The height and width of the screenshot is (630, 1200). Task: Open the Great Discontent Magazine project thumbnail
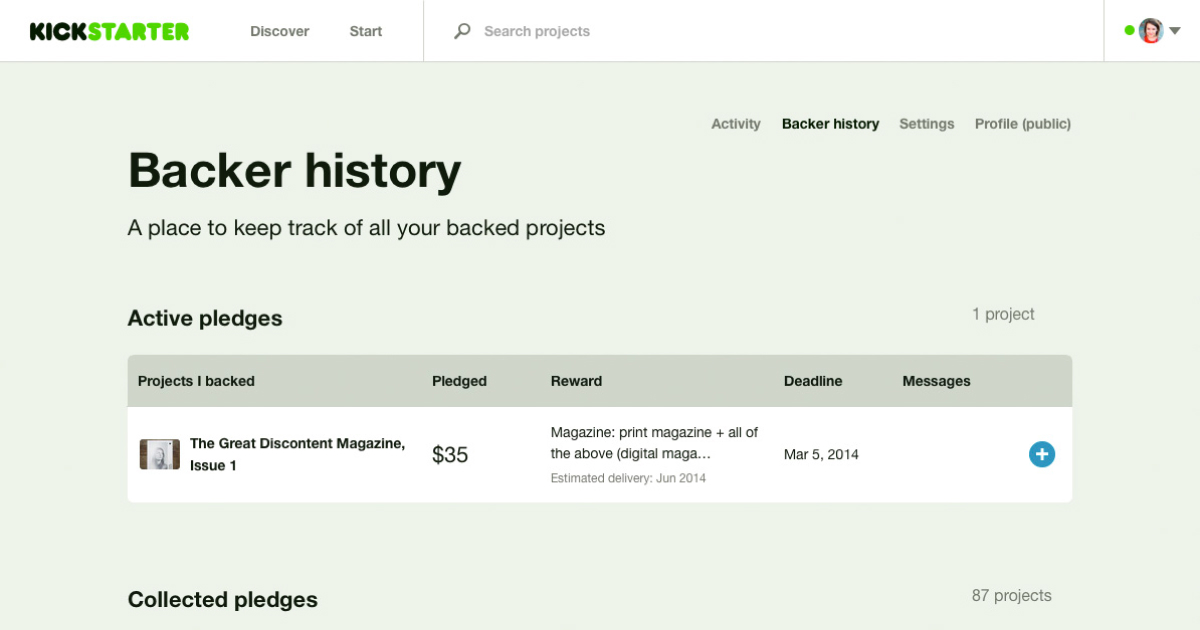coord(159,454)
